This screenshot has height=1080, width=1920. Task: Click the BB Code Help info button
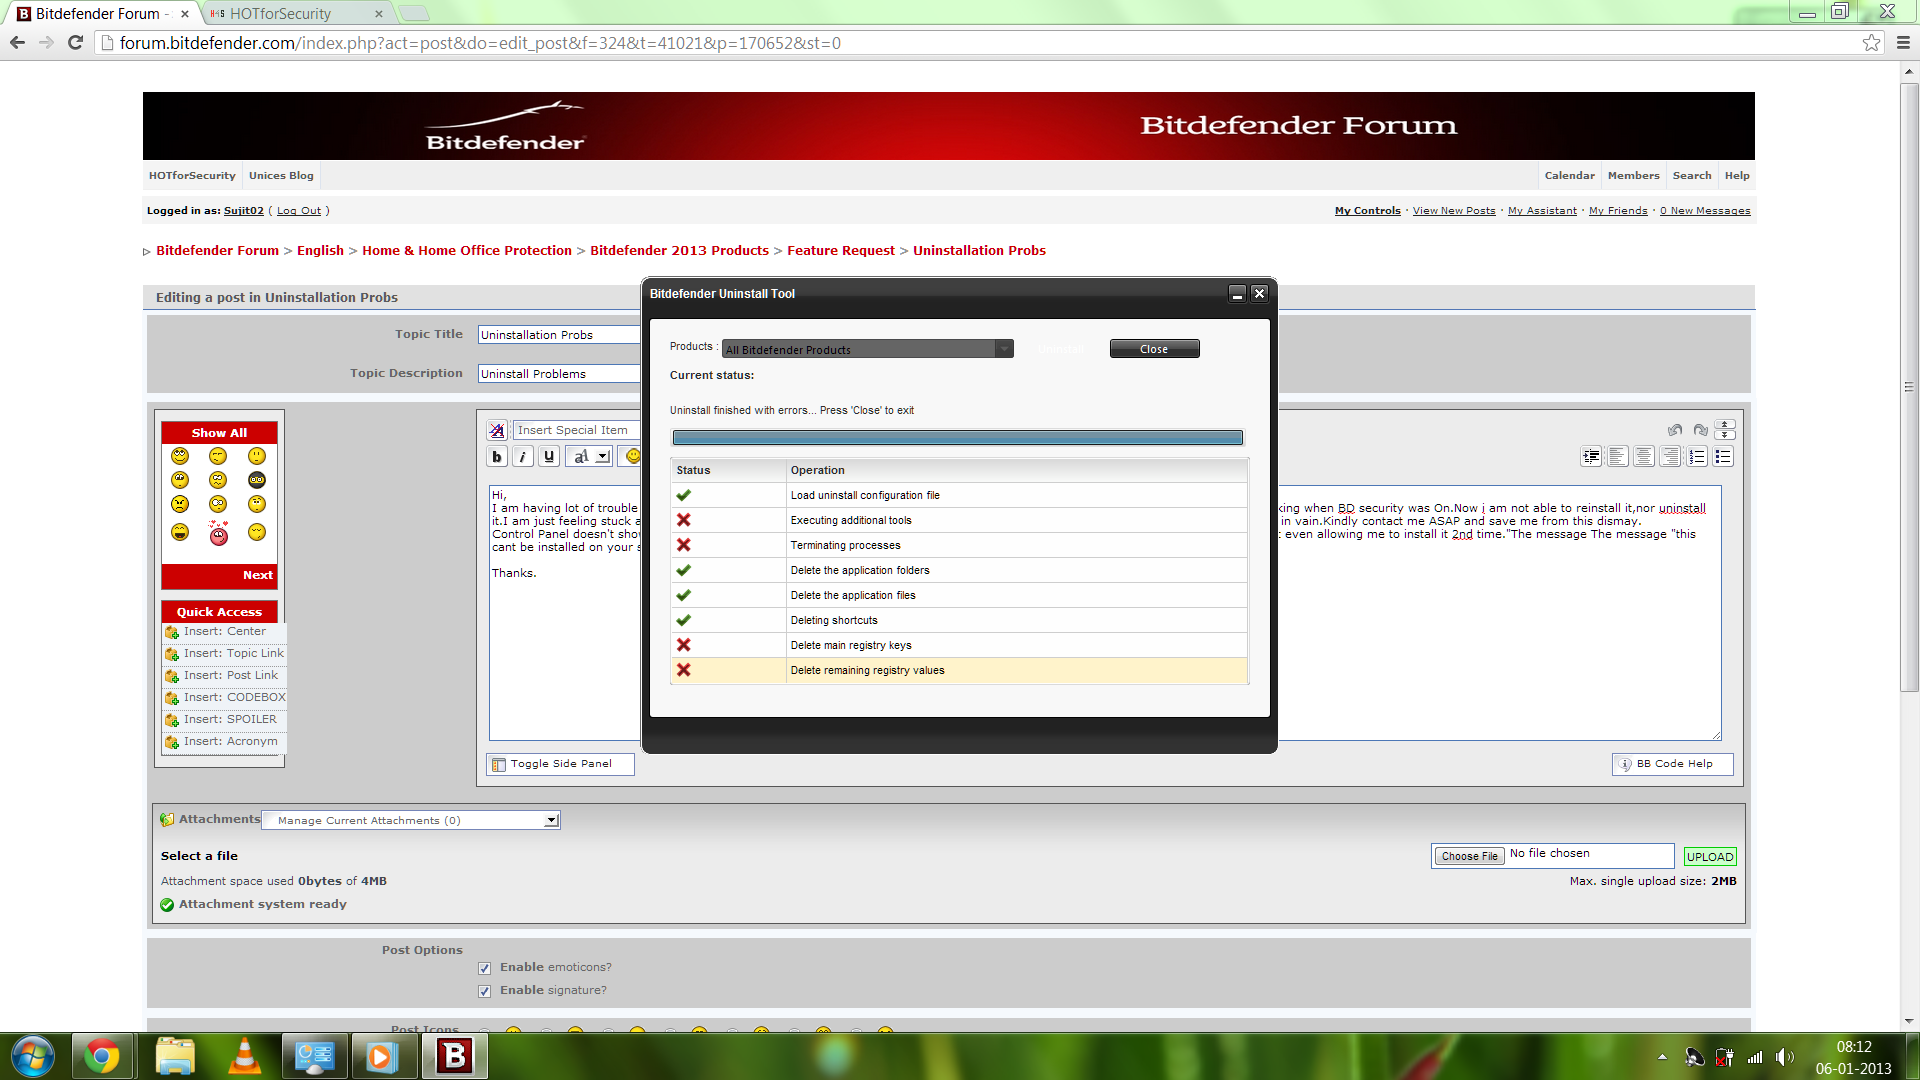tap(1672, 764)
